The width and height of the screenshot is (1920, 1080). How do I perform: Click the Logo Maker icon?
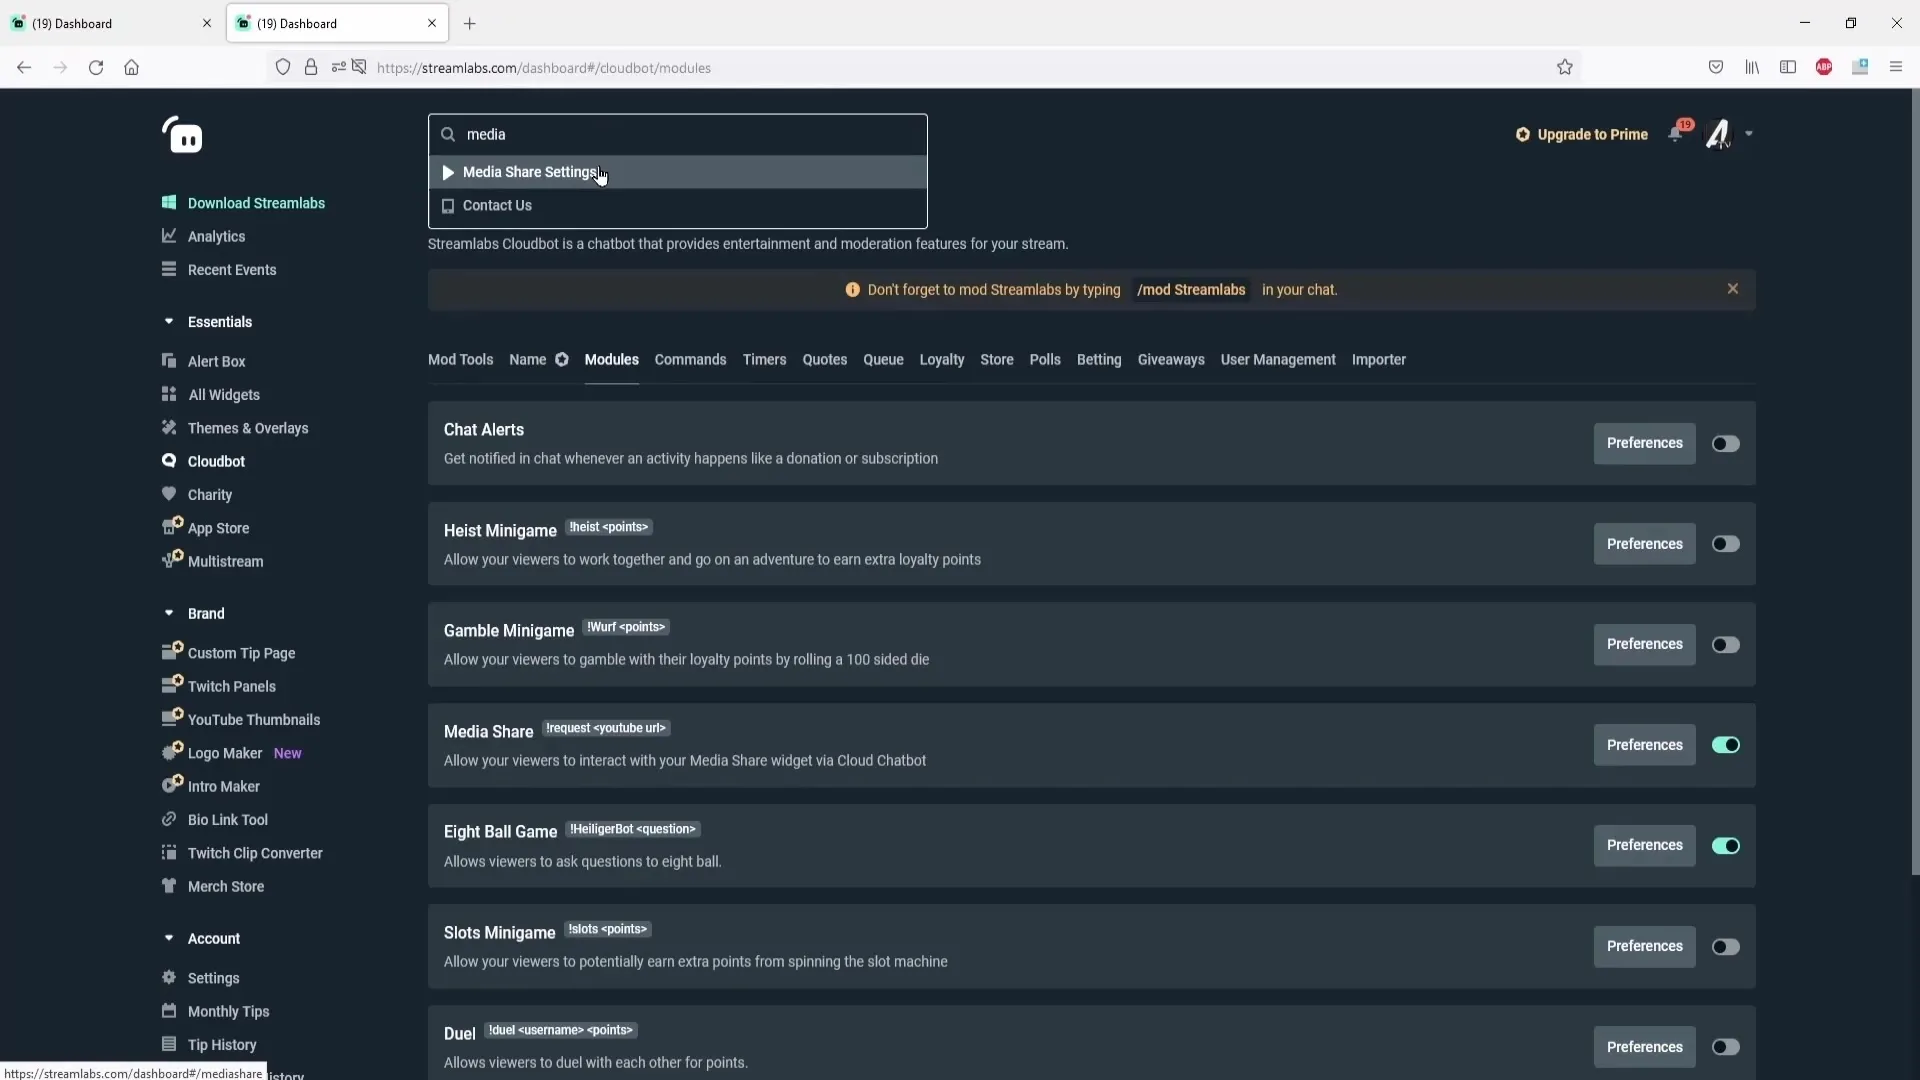[x=172, y=751]
